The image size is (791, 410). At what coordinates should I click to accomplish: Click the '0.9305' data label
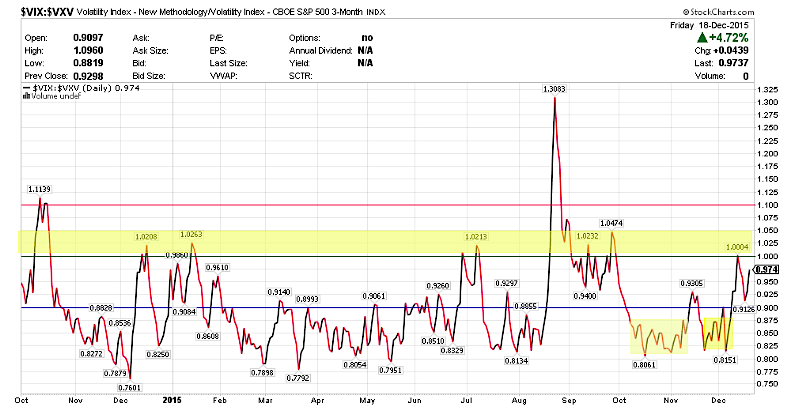[691, 283]
